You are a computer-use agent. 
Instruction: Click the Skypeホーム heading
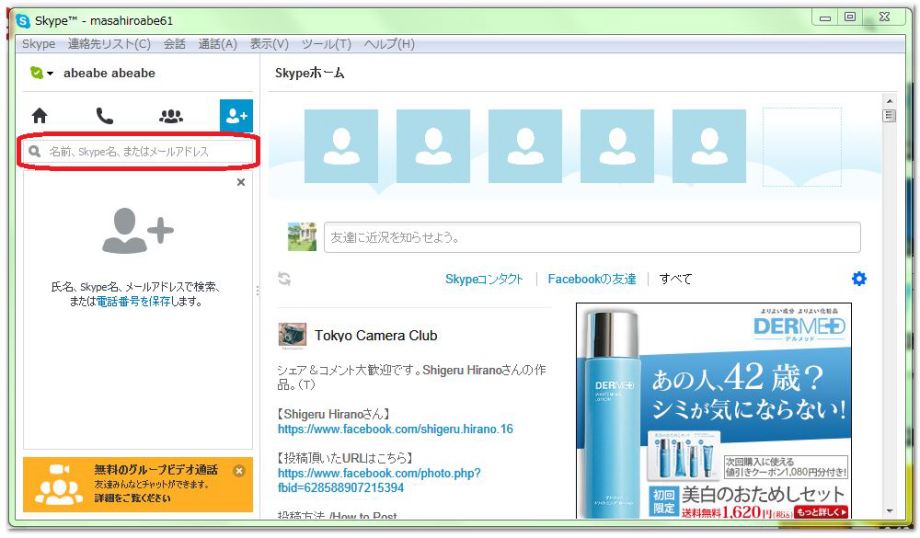pyautogui.click(x=310, y=73)
